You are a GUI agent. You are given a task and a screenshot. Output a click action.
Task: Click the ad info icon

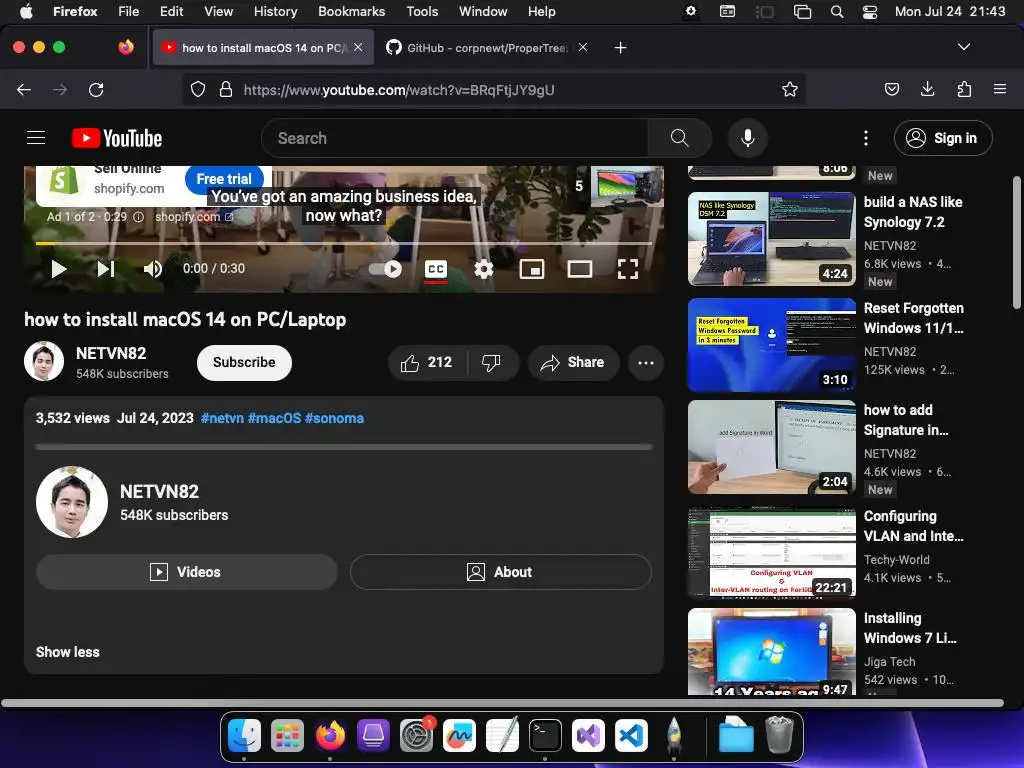138,217
